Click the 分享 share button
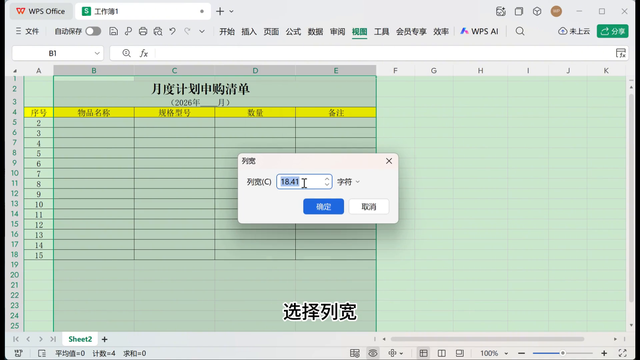 pos(612,31)
